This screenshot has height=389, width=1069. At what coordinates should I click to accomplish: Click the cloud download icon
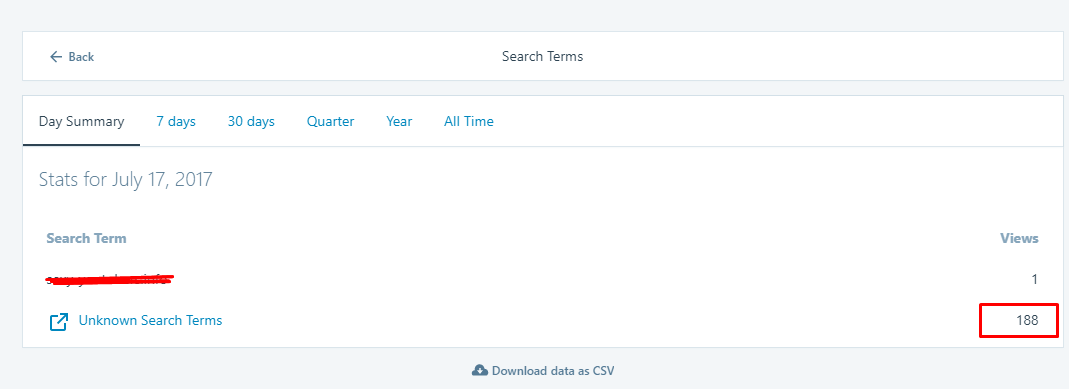pos(479,371)
